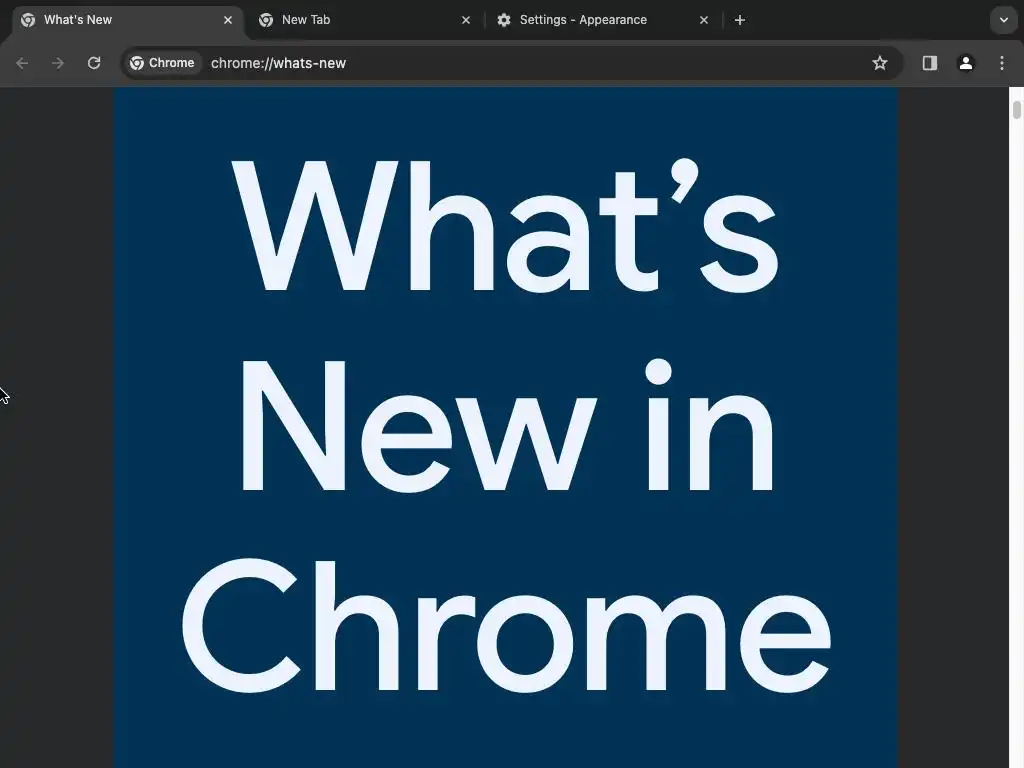The width and height of the screenshot is (1024, 768).
Task: Close the What's New tab
Action: click(228, 20)
